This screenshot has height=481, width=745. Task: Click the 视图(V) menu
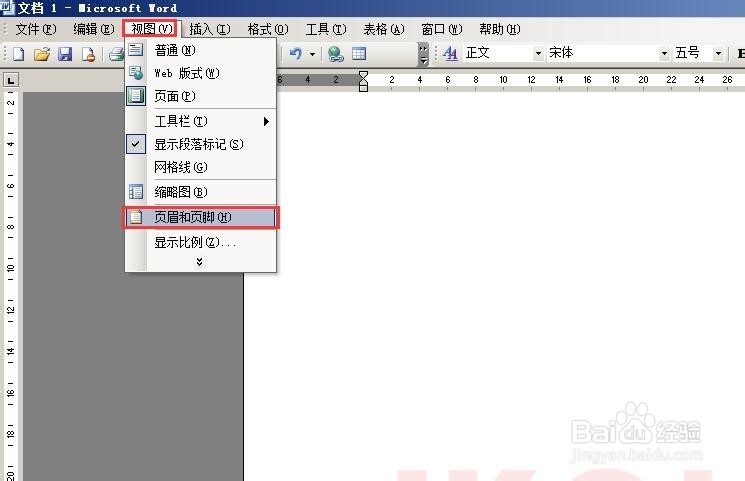(151, 29)
